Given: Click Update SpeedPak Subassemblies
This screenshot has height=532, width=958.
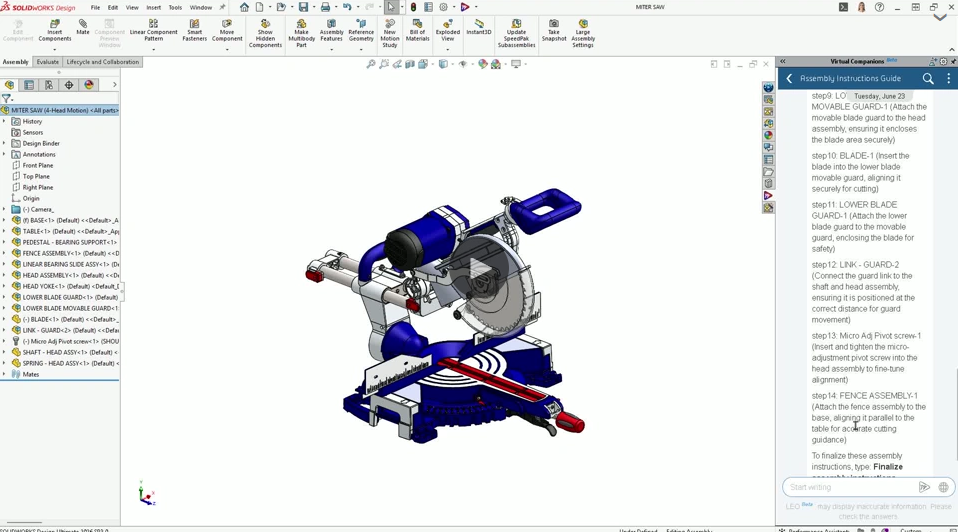Looking at the screenshot, I should pos(516,34).
